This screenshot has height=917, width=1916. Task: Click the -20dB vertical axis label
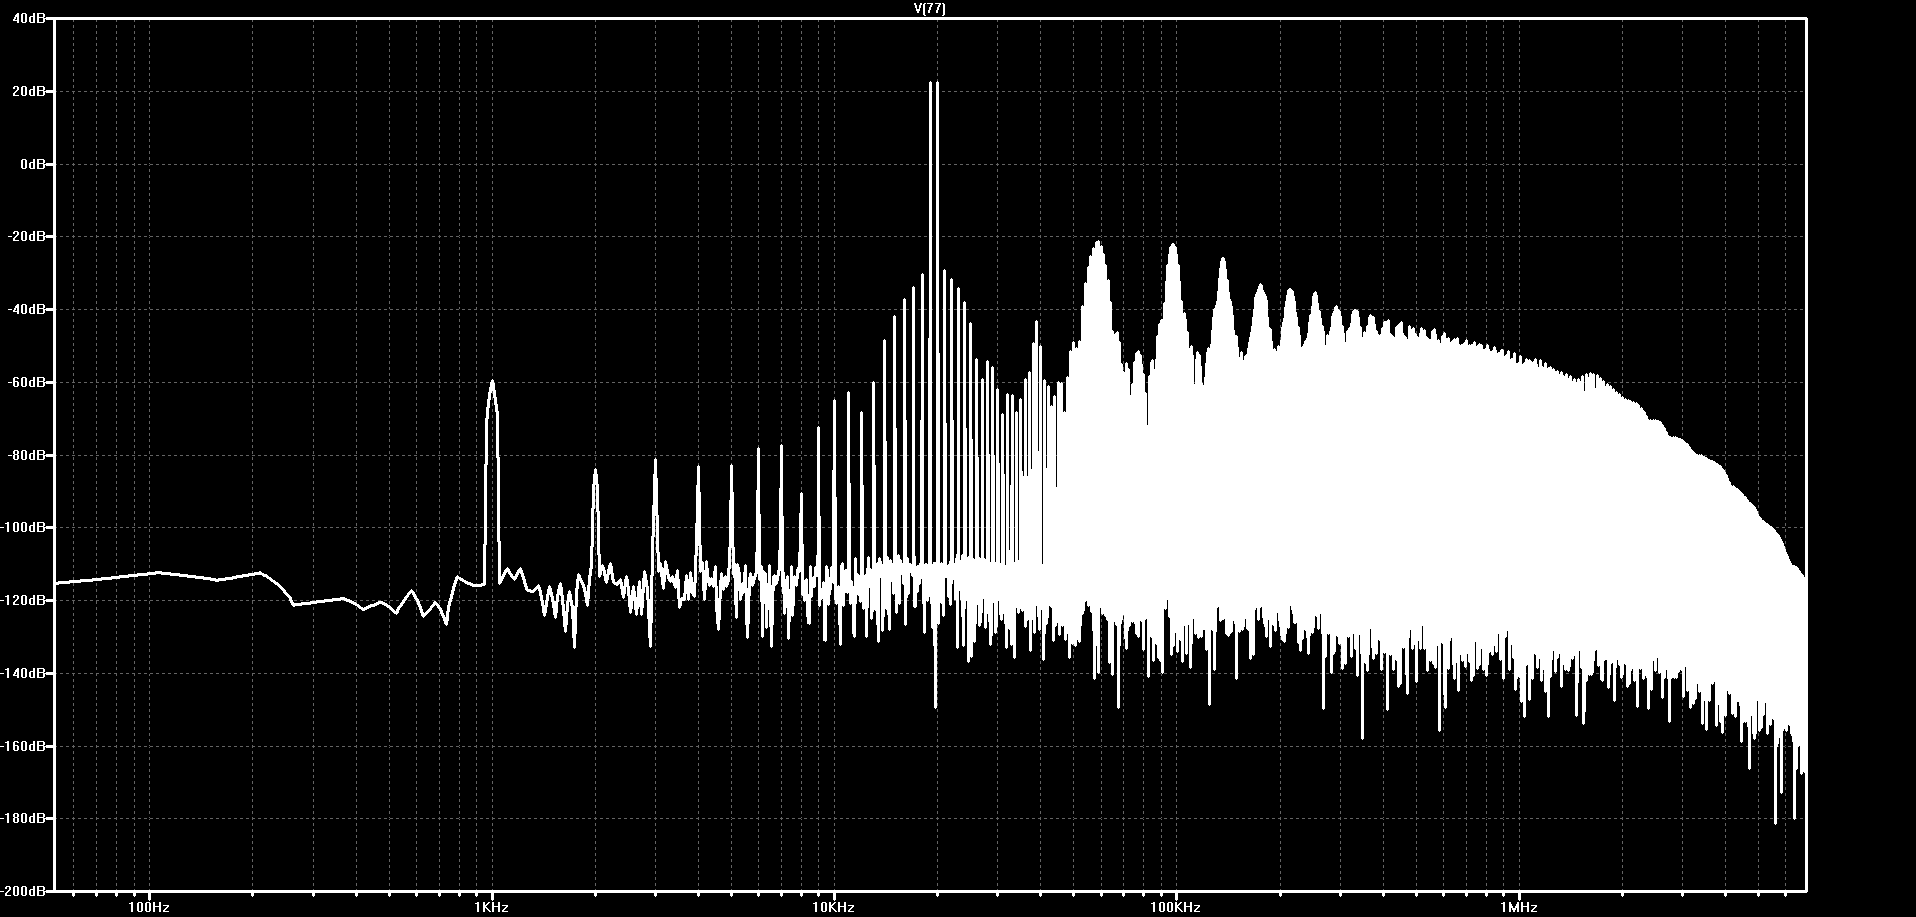click(27, 237)
